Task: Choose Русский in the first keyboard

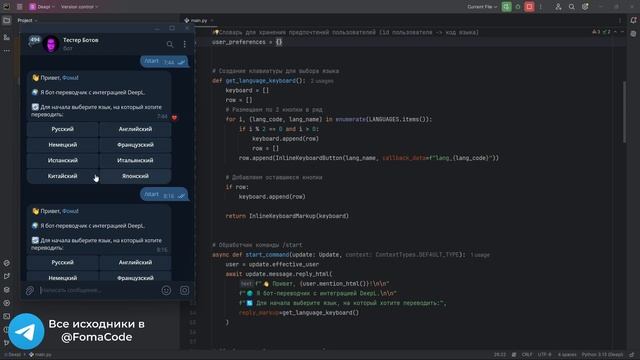Action: click(62, 129)
